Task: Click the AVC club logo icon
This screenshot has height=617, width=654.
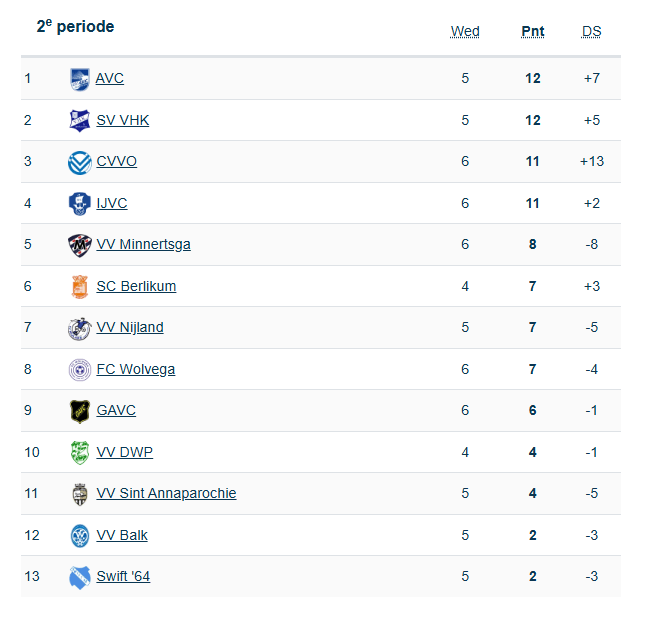Action: tap(79, 79)
